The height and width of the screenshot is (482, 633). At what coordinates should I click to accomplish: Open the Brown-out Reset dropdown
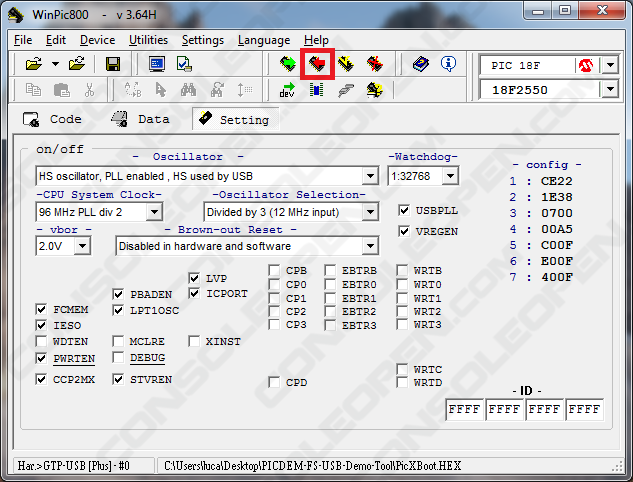(x=370, y=246)
